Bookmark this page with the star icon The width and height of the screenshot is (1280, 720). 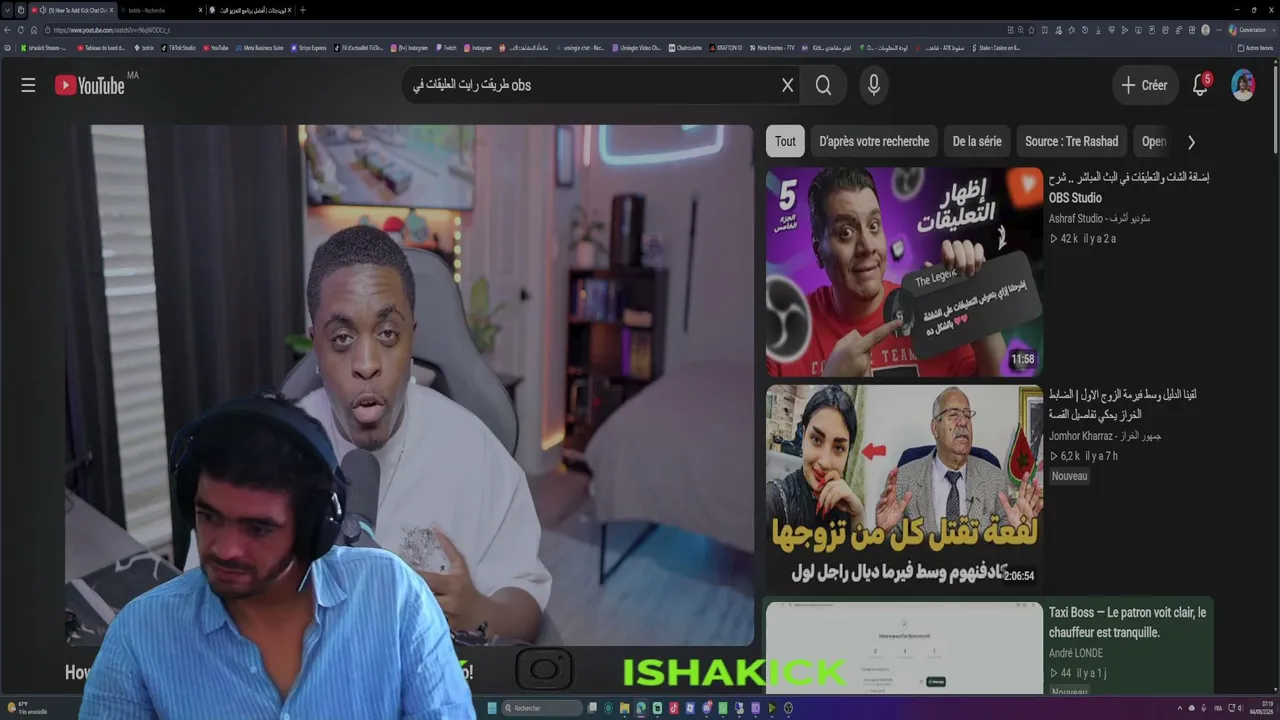click(1033, 30)
